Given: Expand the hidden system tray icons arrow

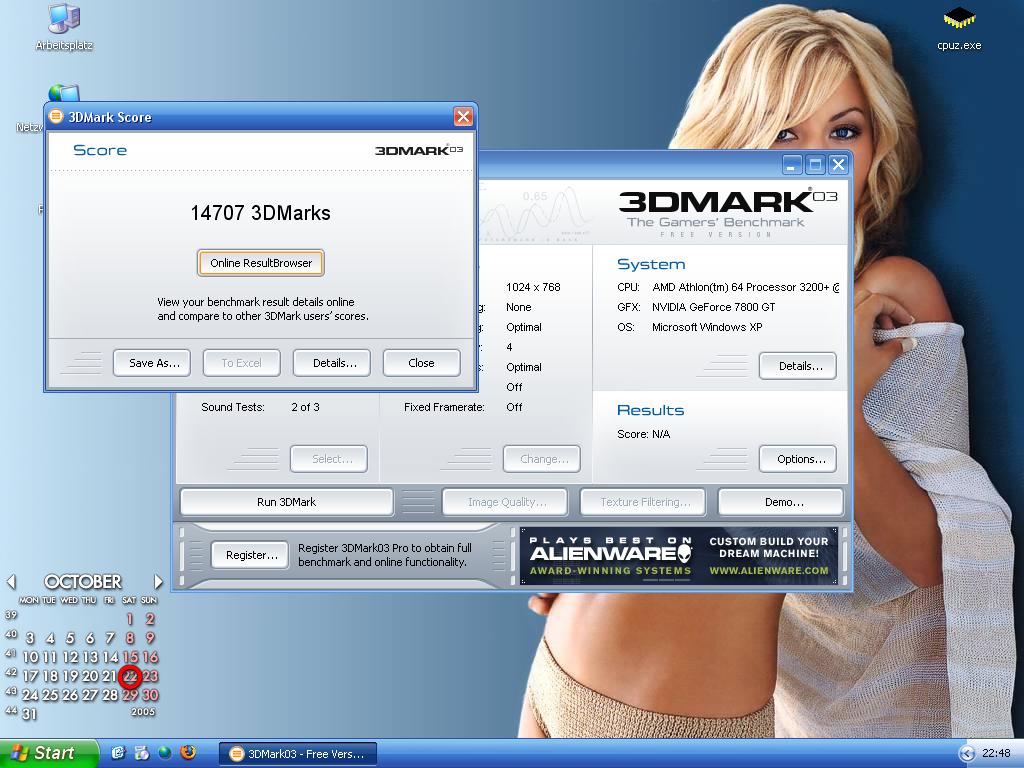Looking at the screenshot, I should [x=967, y=754].
